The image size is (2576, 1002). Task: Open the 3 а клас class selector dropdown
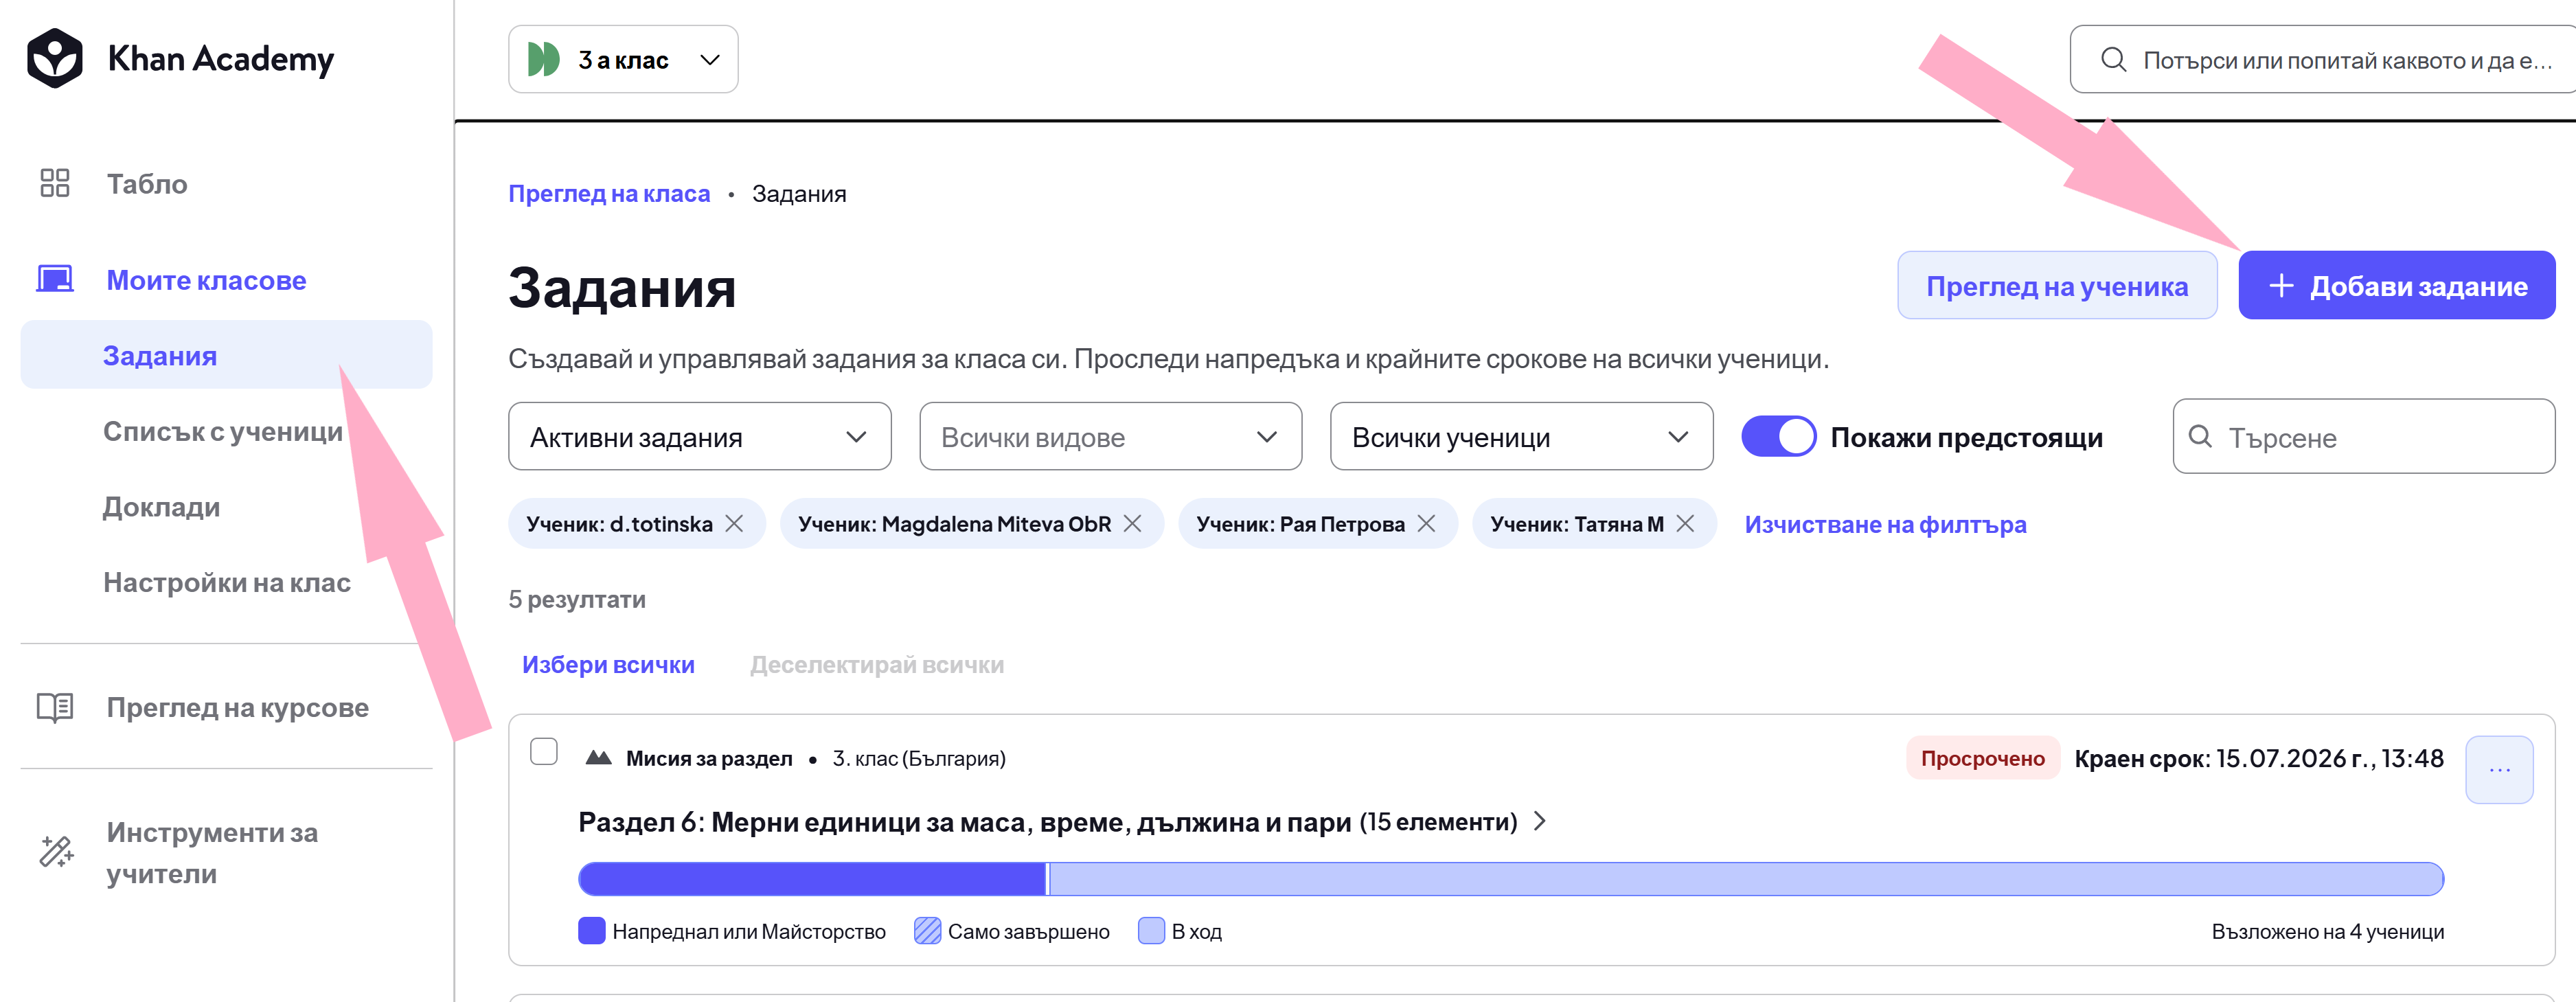[x=623, y=60]
